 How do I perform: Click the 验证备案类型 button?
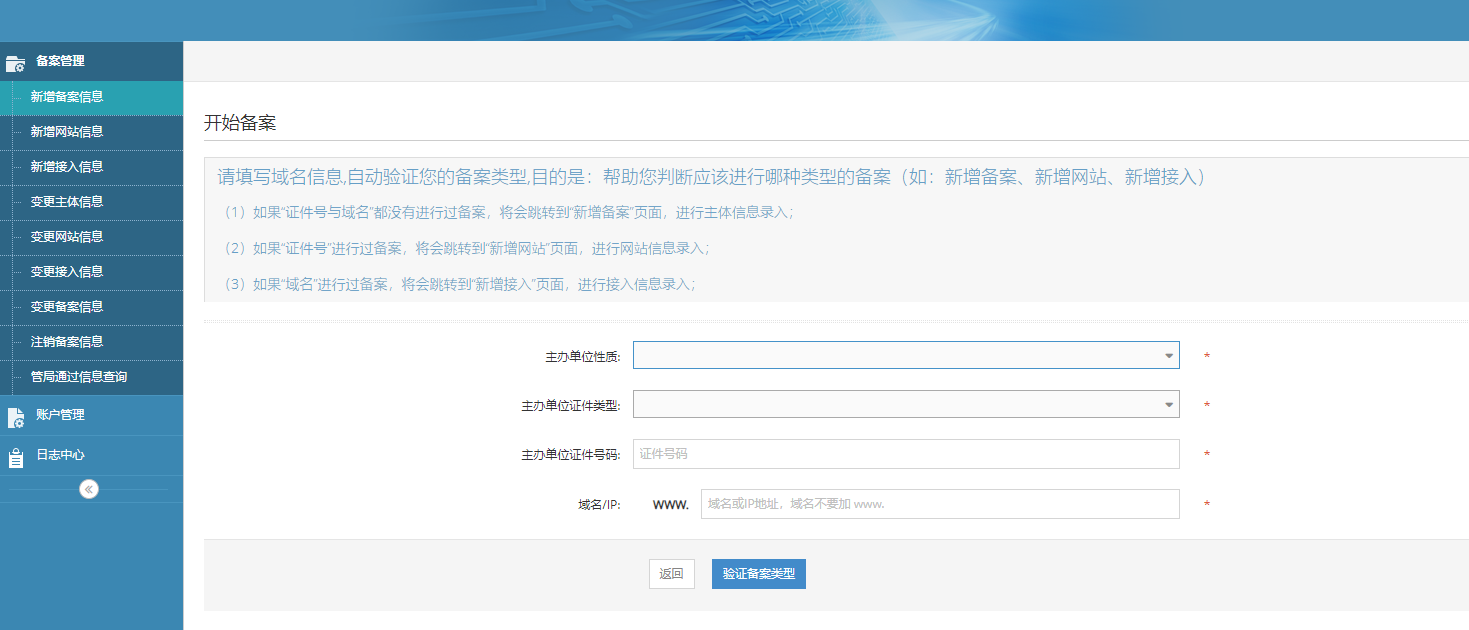(x=759, y=574)
